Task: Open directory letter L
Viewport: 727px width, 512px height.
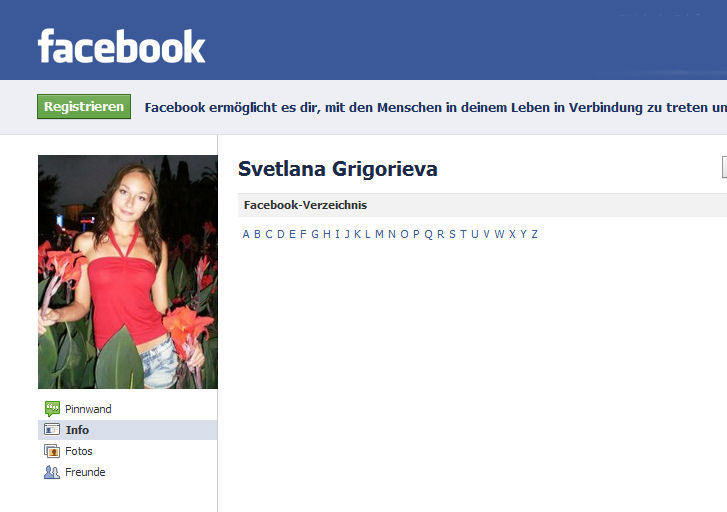Action: pos(368,234)
